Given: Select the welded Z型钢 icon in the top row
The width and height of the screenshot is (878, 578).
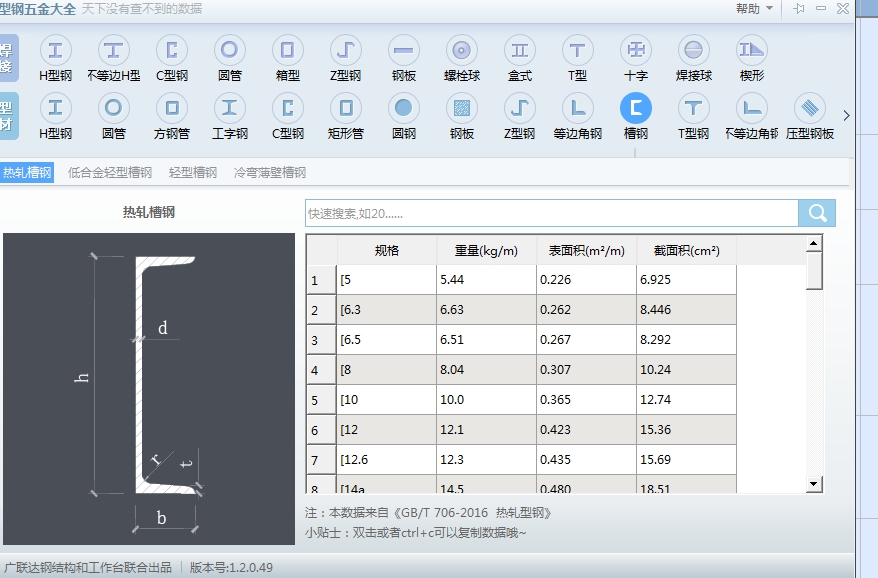Looking at the screenshot, I should 345,51.
